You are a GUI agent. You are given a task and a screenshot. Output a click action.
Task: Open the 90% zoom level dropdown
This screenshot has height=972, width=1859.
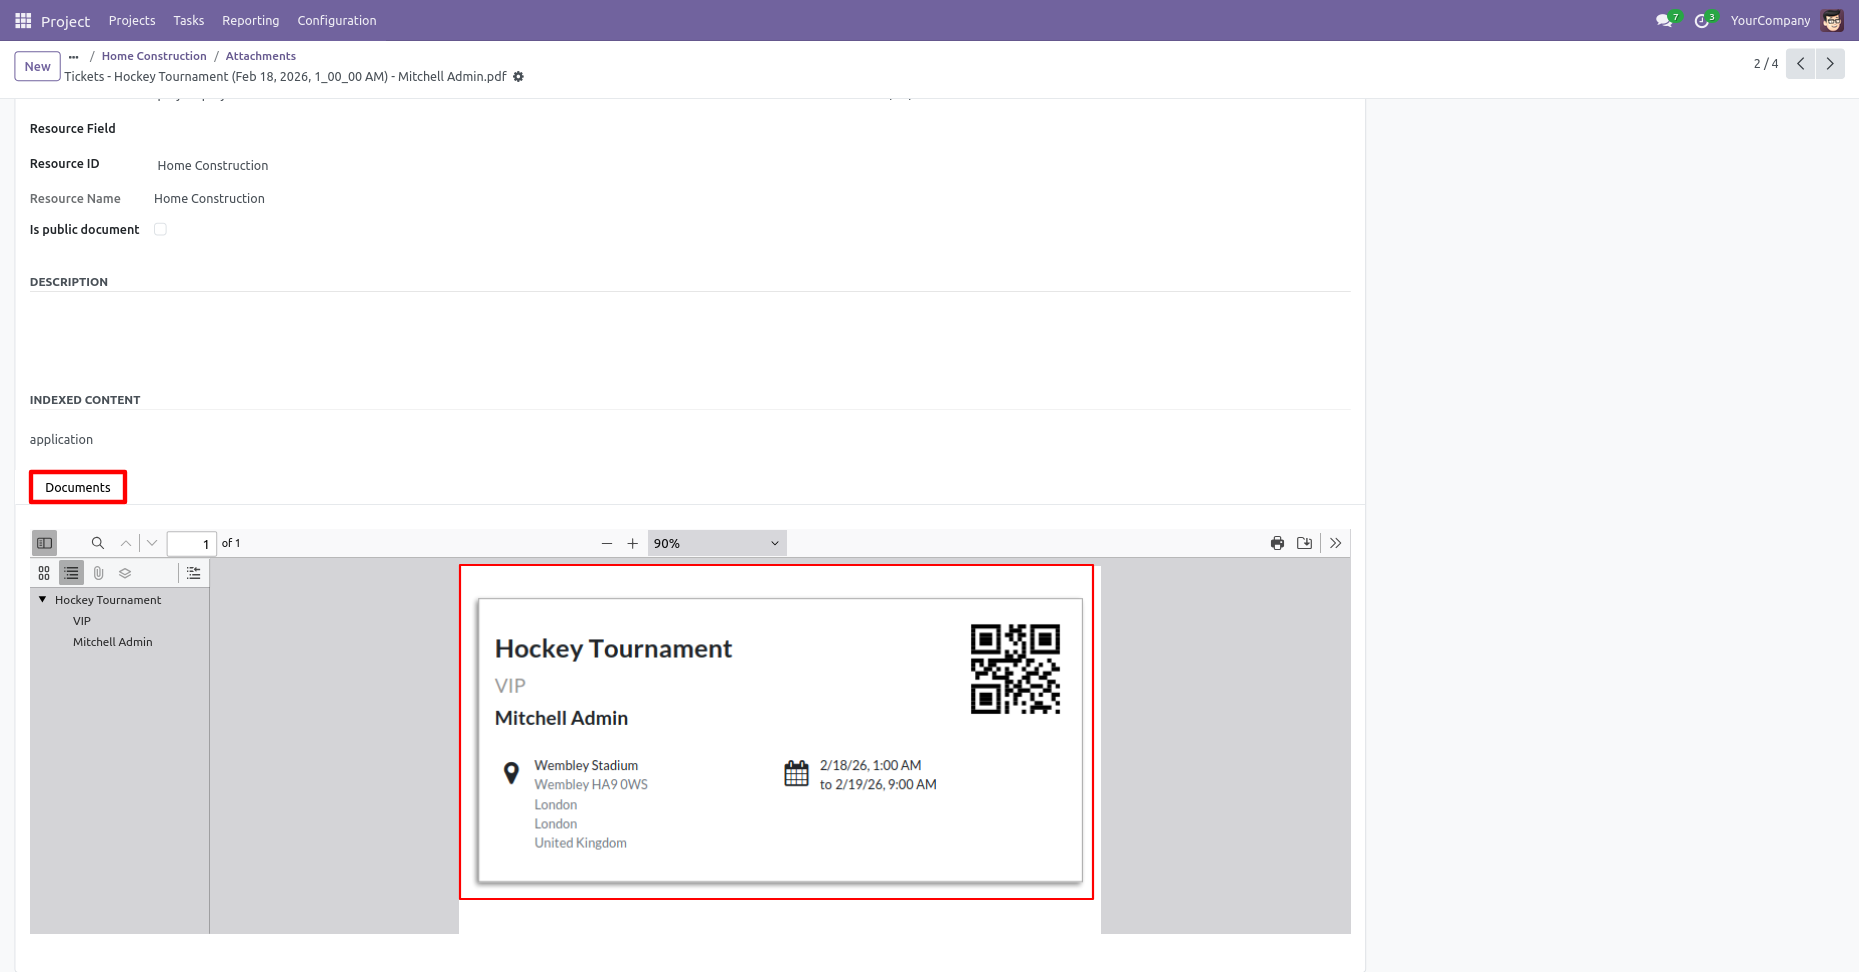click(717, 543)
